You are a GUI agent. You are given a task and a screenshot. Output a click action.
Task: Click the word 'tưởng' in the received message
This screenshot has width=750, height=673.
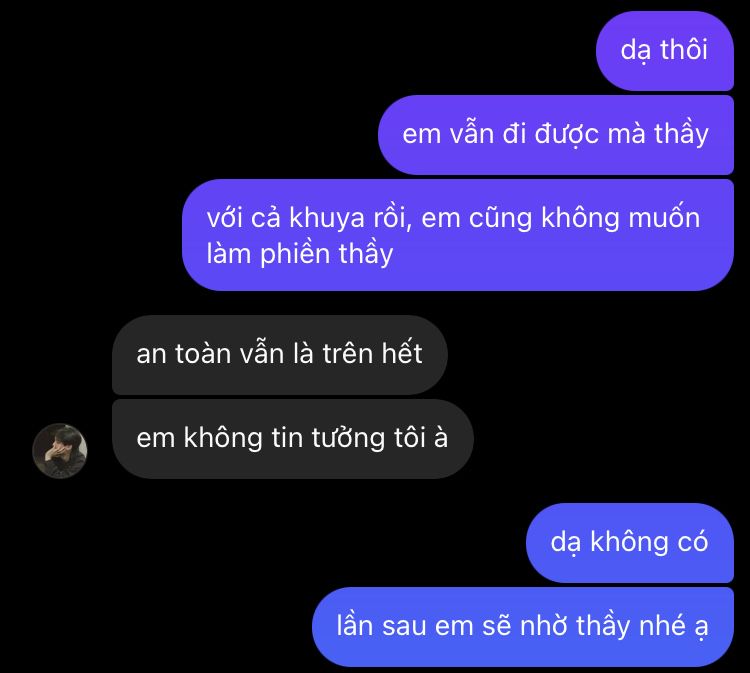pyautogui.click(x=348, y=439)
